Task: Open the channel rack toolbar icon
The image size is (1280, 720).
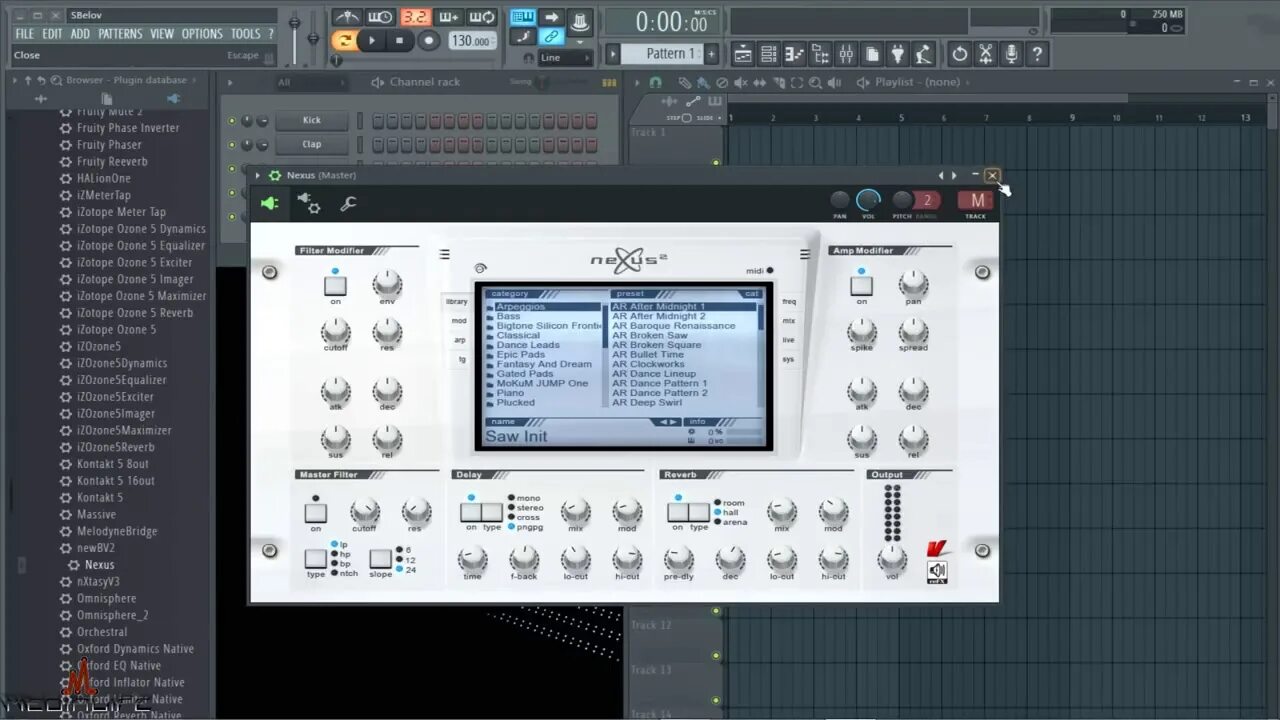Action: click(768, 54)
